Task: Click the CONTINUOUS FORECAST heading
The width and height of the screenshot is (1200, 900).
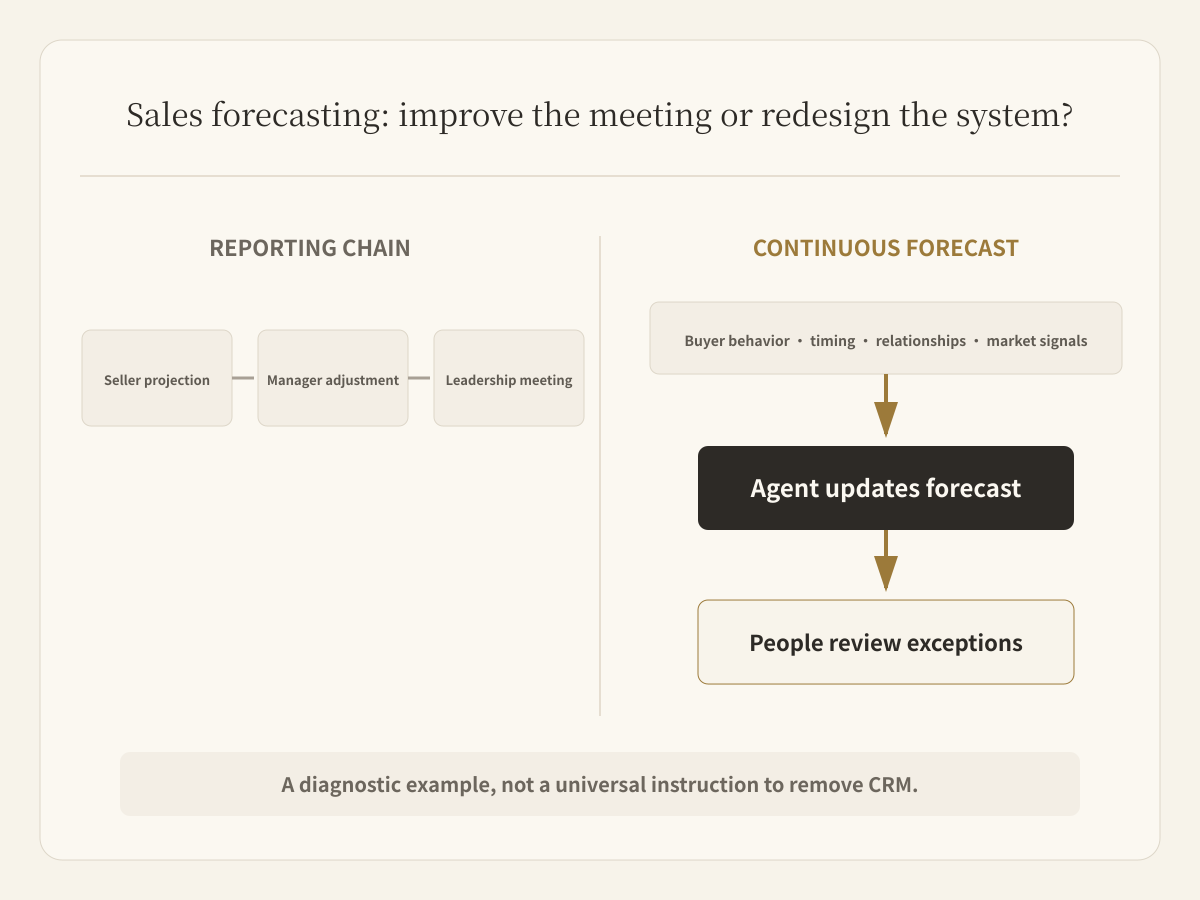Action: 886,248
